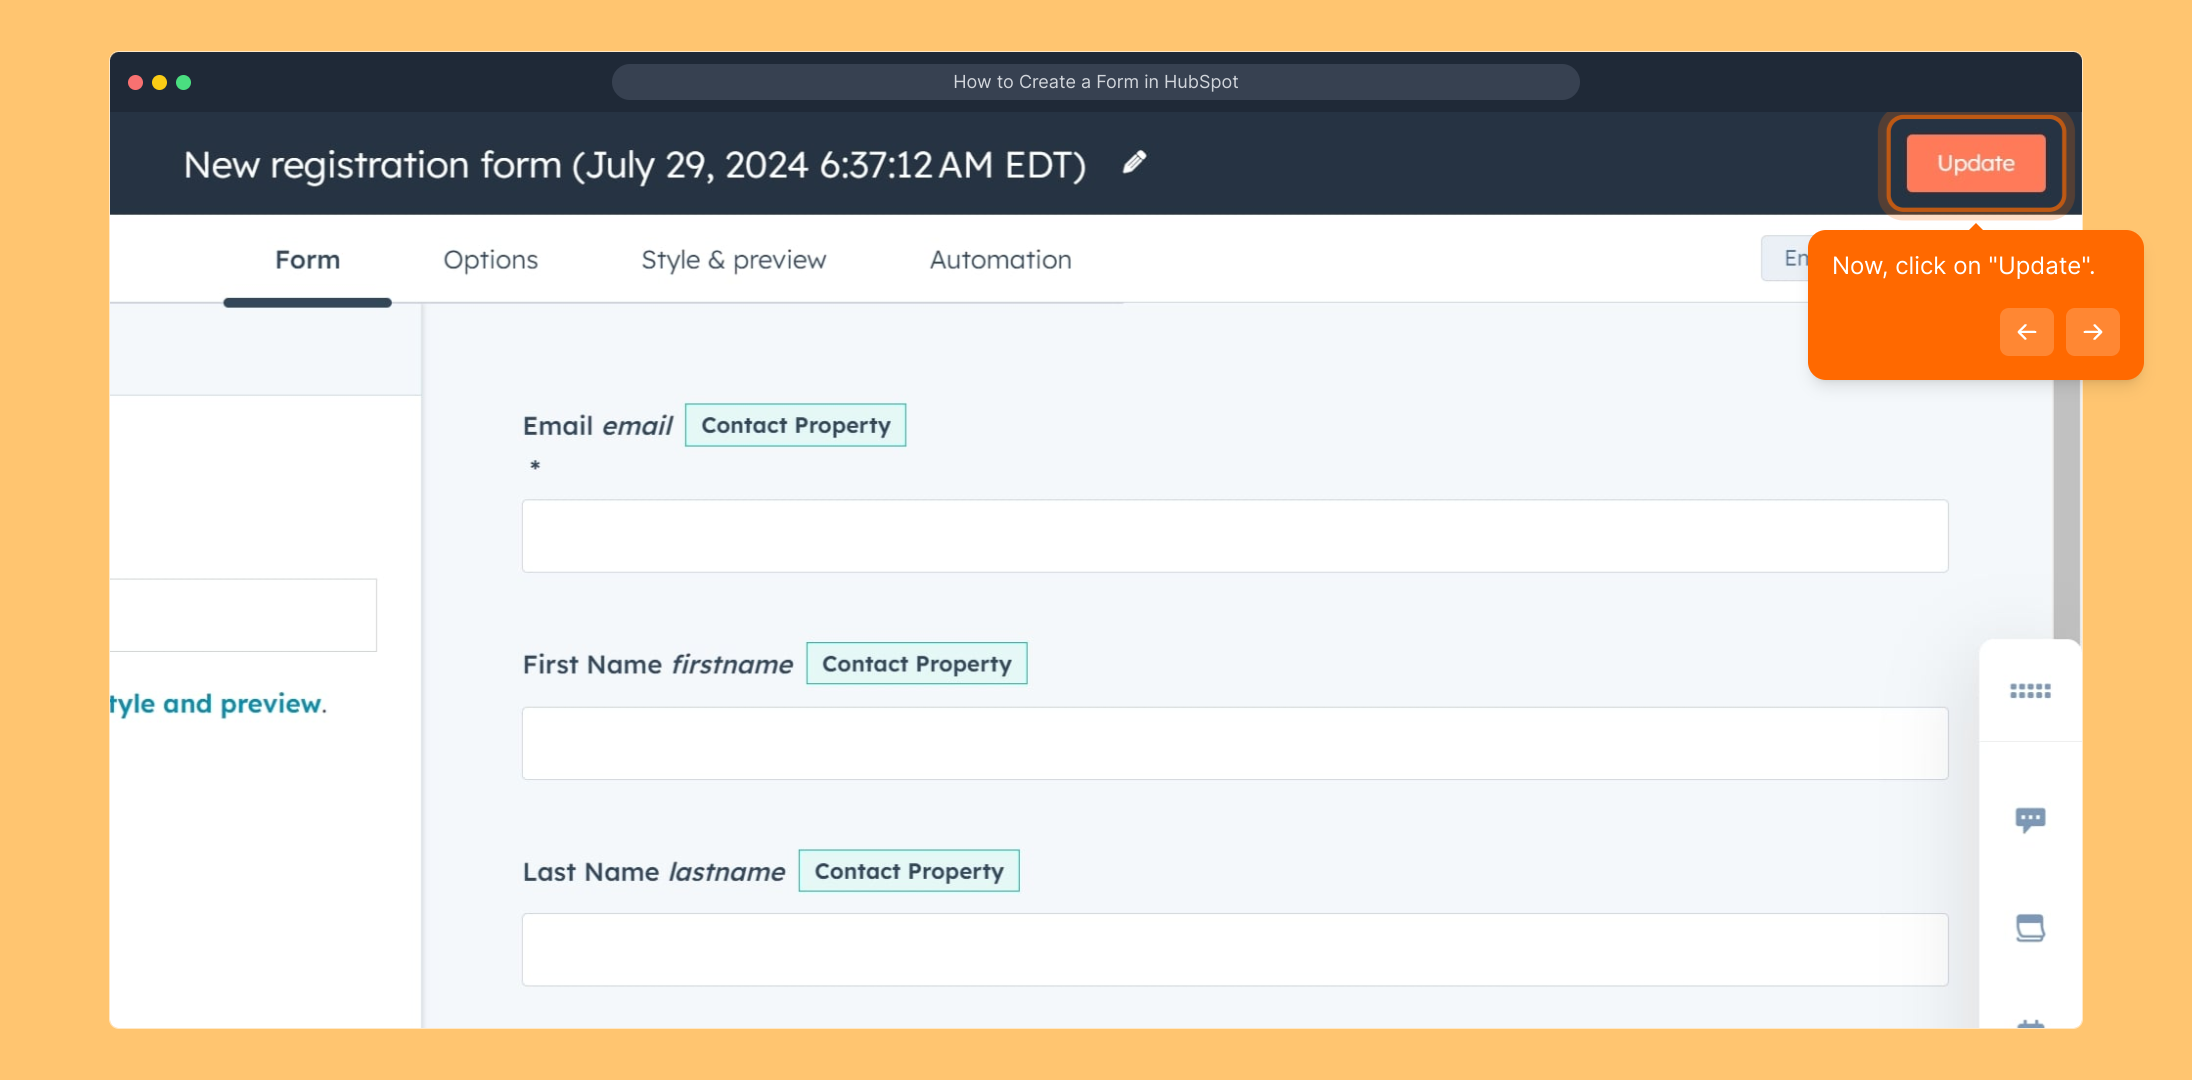Viewport: 2192px width, 1080px height.
Task: Go to previous tutorial step arrow
Action: pyautogui.click(x=2026, y=332)
